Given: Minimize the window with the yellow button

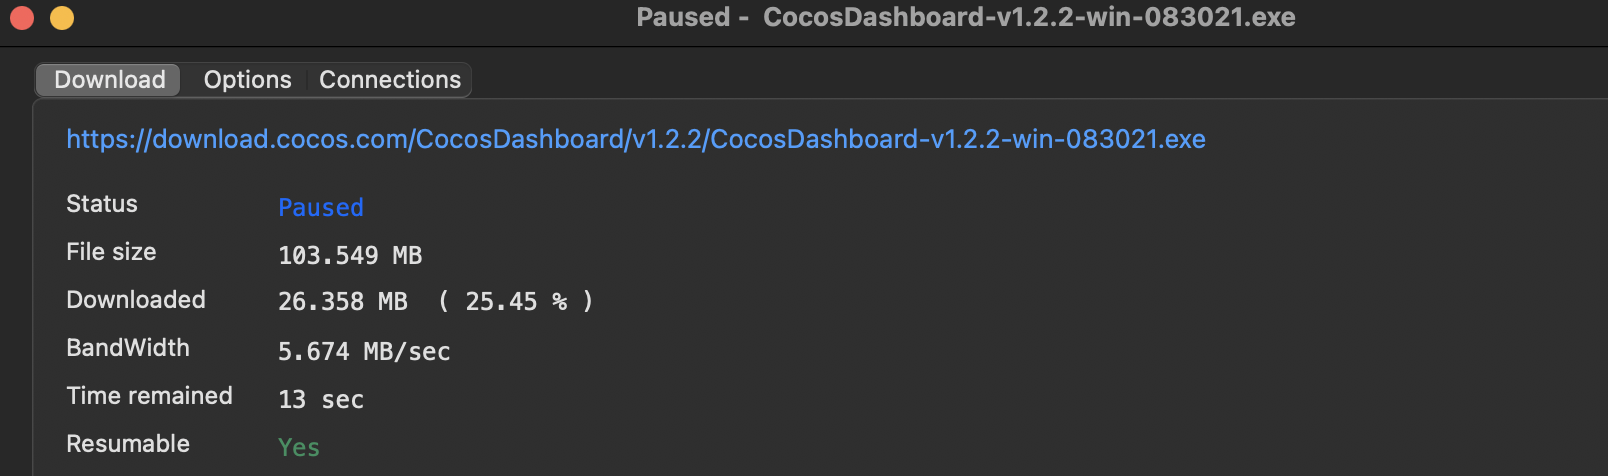Looking at the screenshot, I should (x=62, y=18).
